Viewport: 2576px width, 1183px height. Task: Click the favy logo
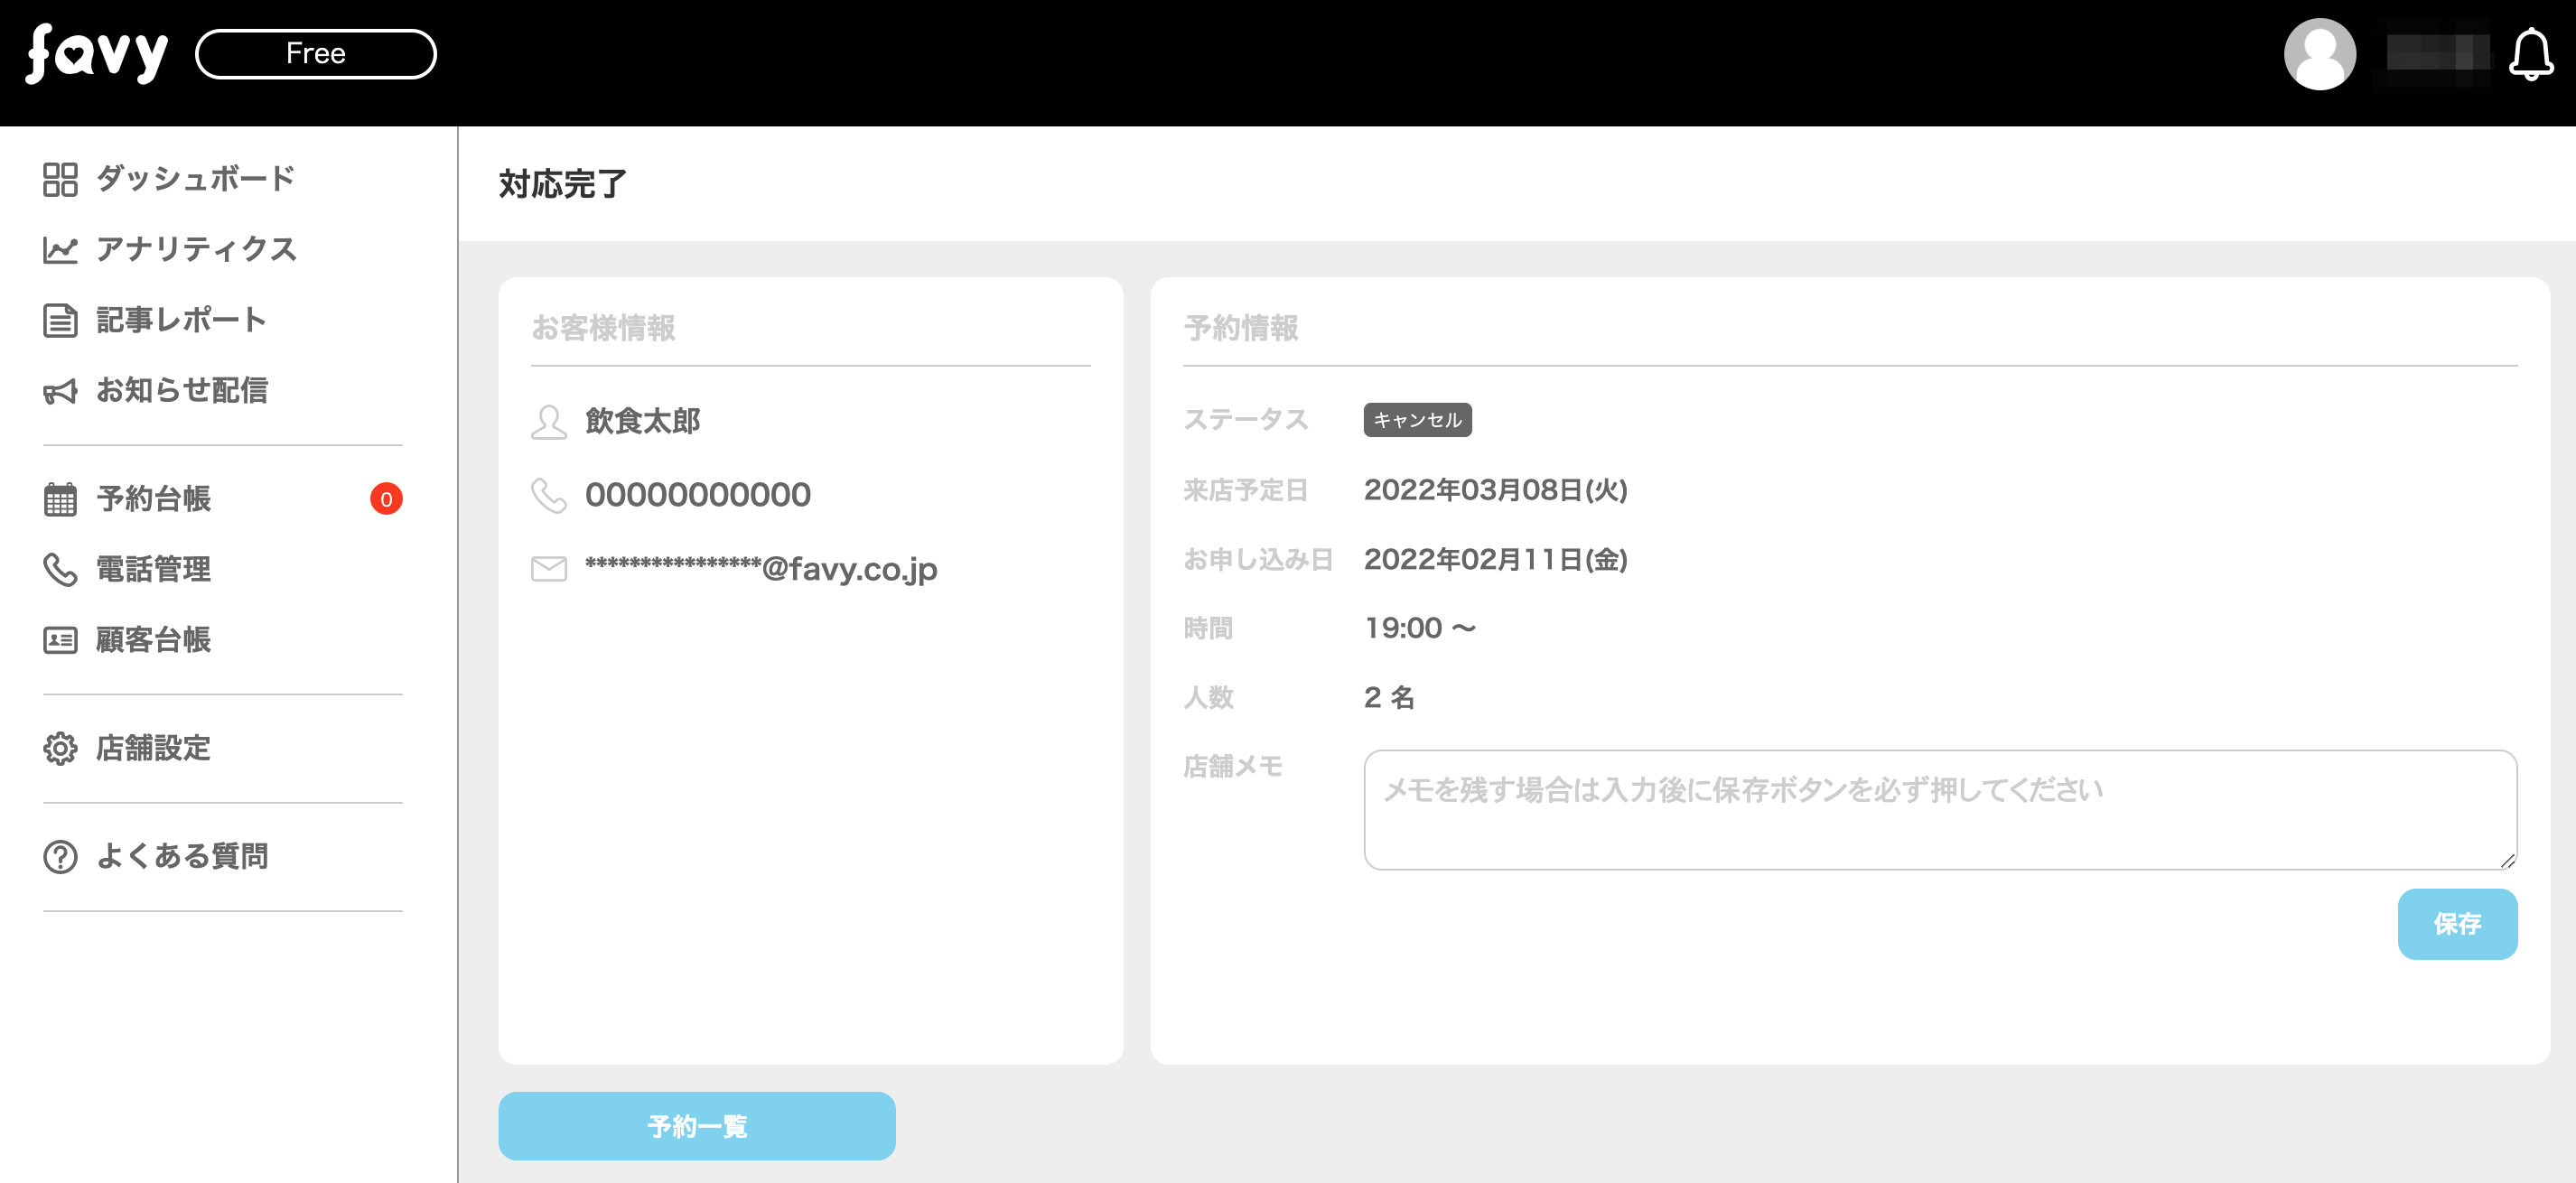point(97,54)
